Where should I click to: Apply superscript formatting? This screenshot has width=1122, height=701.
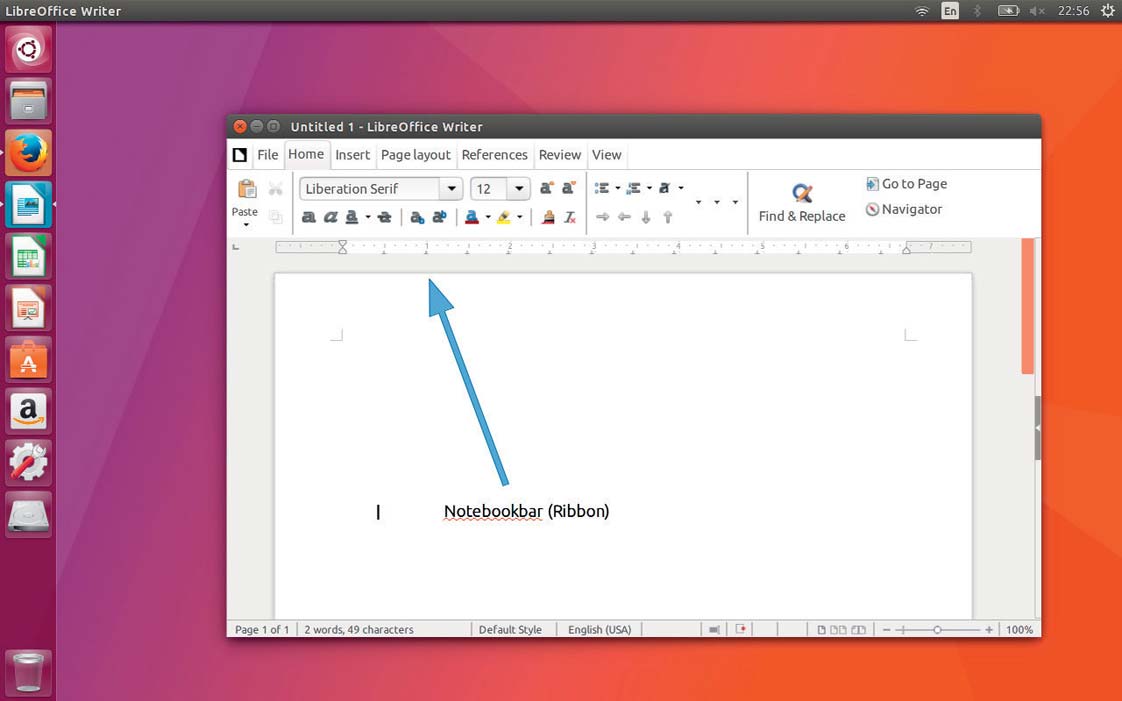[439, 217]
